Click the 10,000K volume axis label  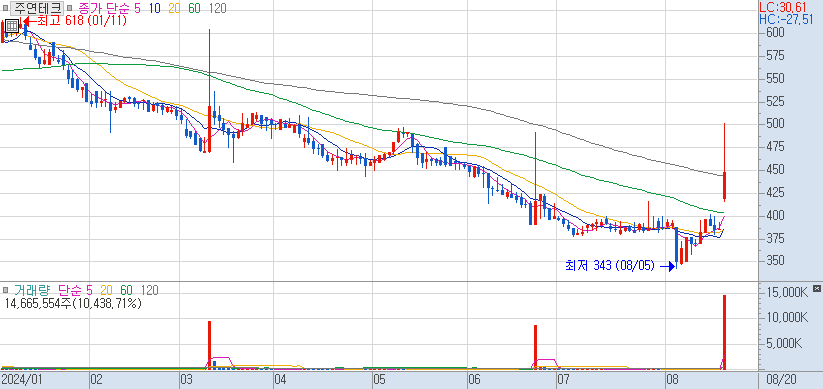coord(787,318)
